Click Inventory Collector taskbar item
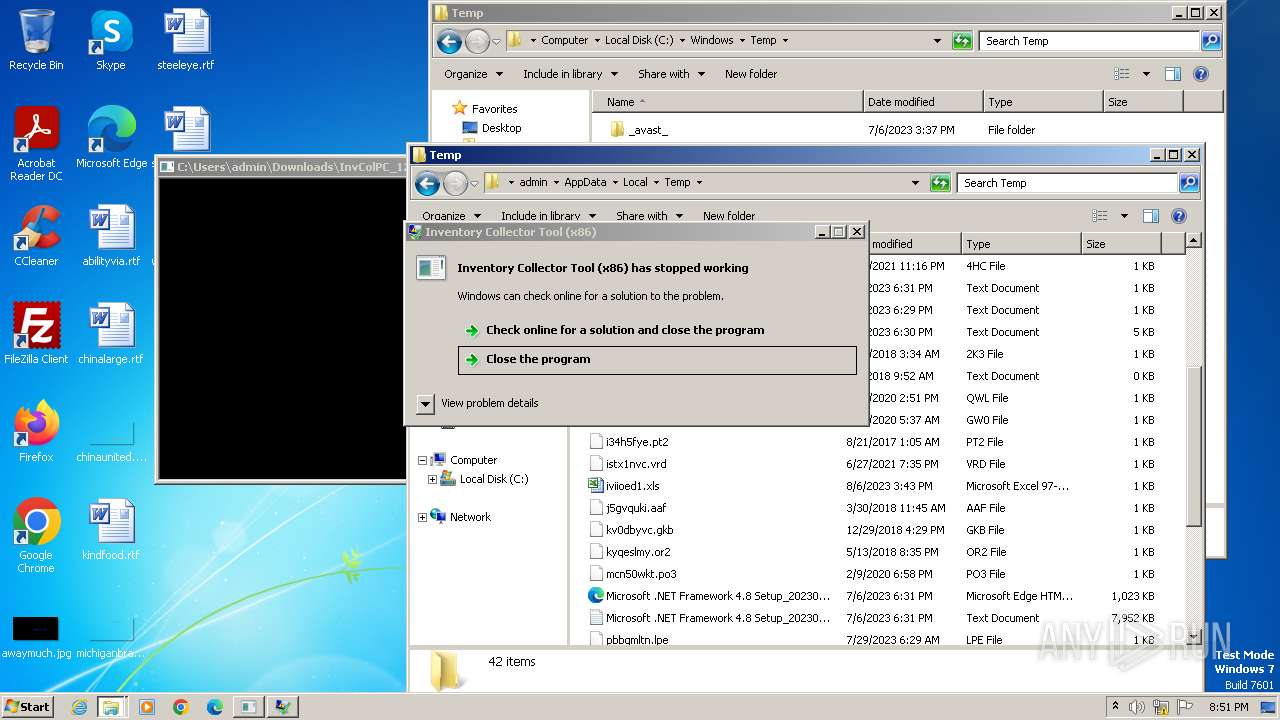Viewport: 1280px width, 720px height. 282,707
